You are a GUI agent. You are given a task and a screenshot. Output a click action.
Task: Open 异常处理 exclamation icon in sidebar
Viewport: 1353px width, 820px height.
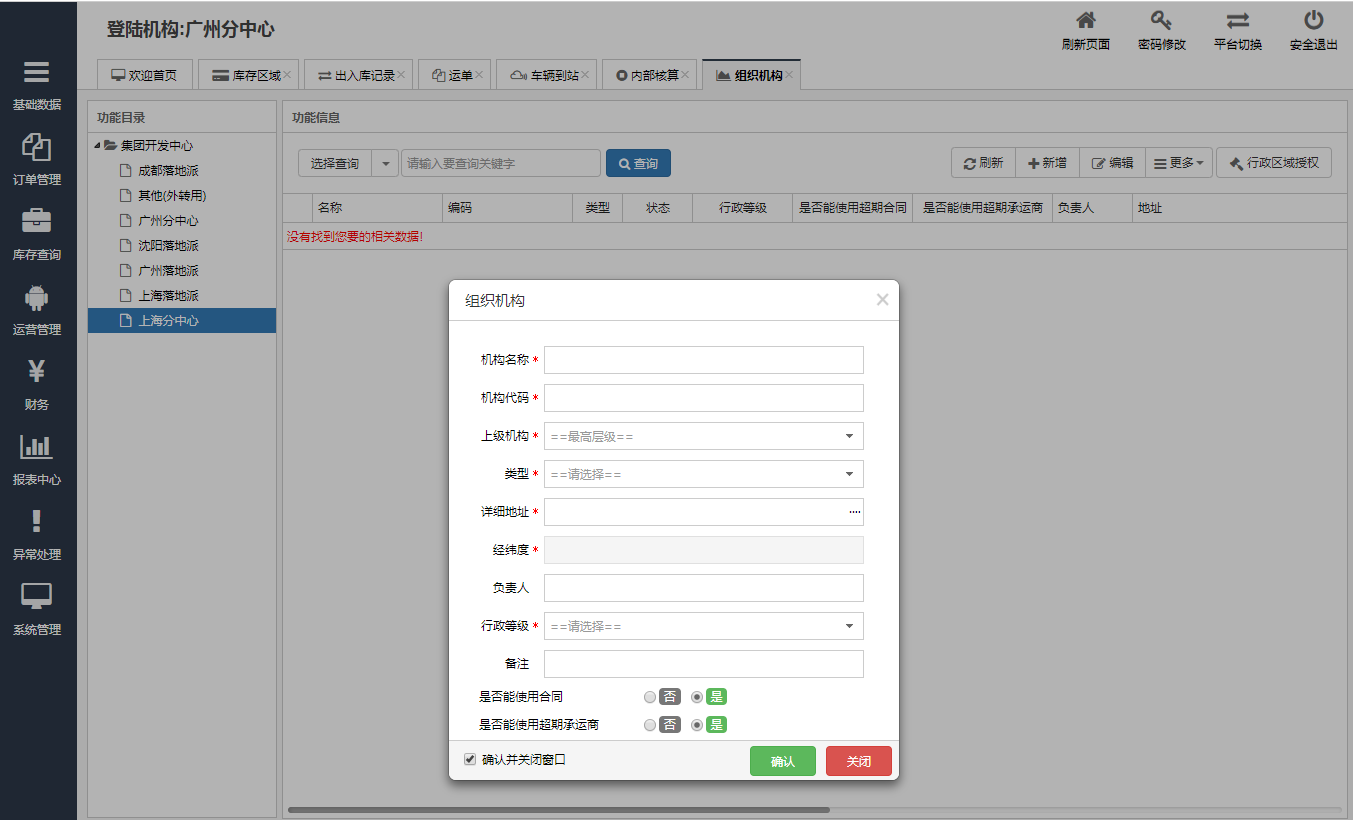click(x=37, y=521)
